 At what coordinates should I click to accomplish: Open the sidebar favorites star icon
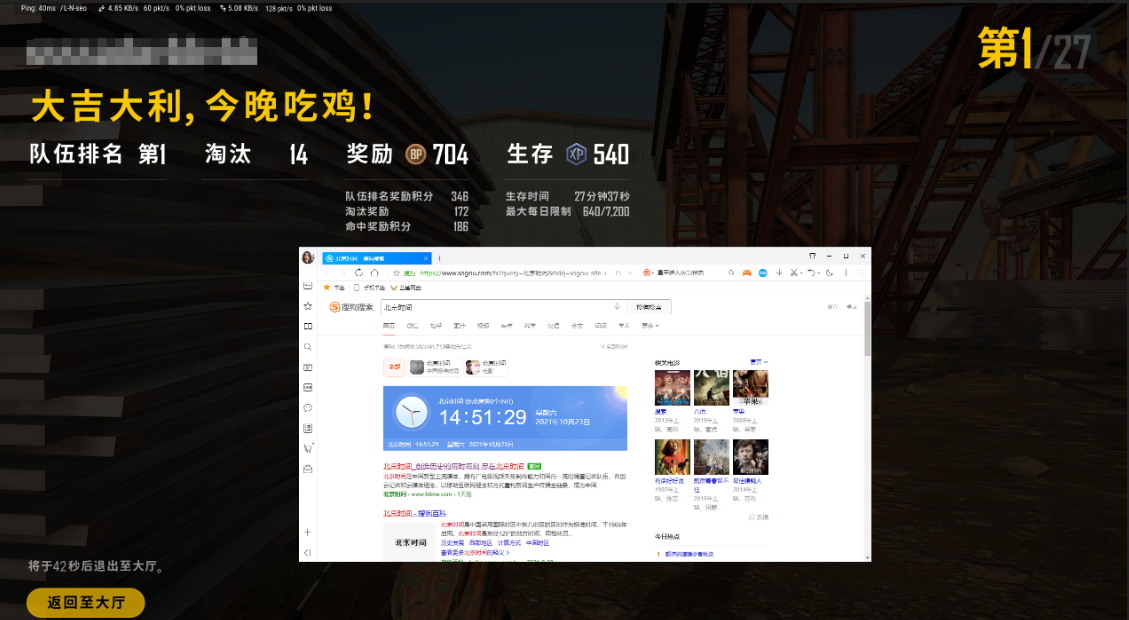307,306
